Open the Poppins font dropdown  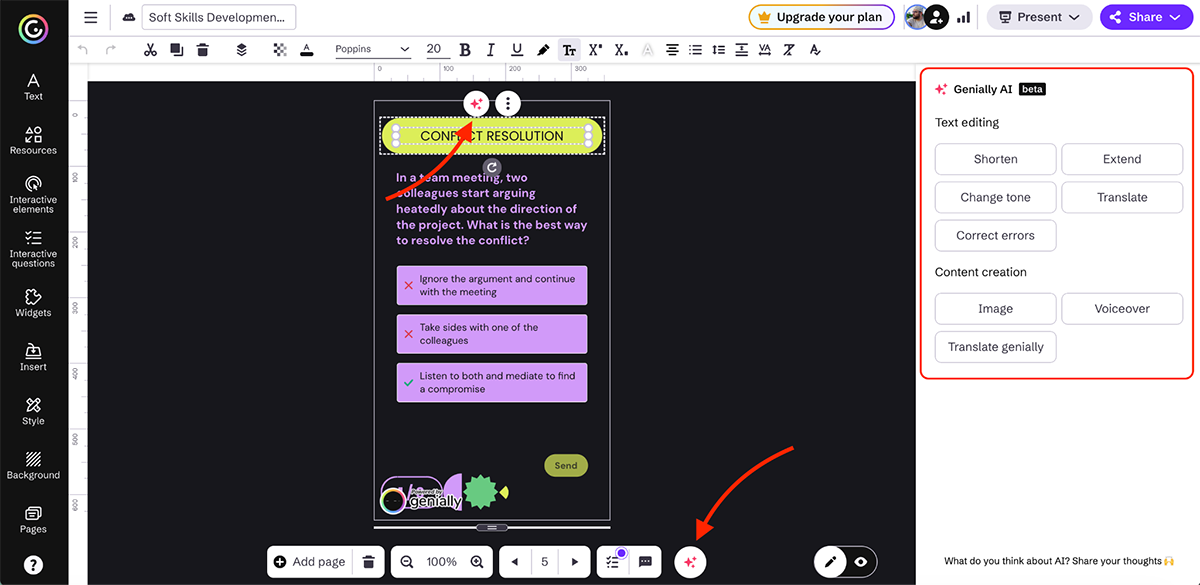click(374, 48)
